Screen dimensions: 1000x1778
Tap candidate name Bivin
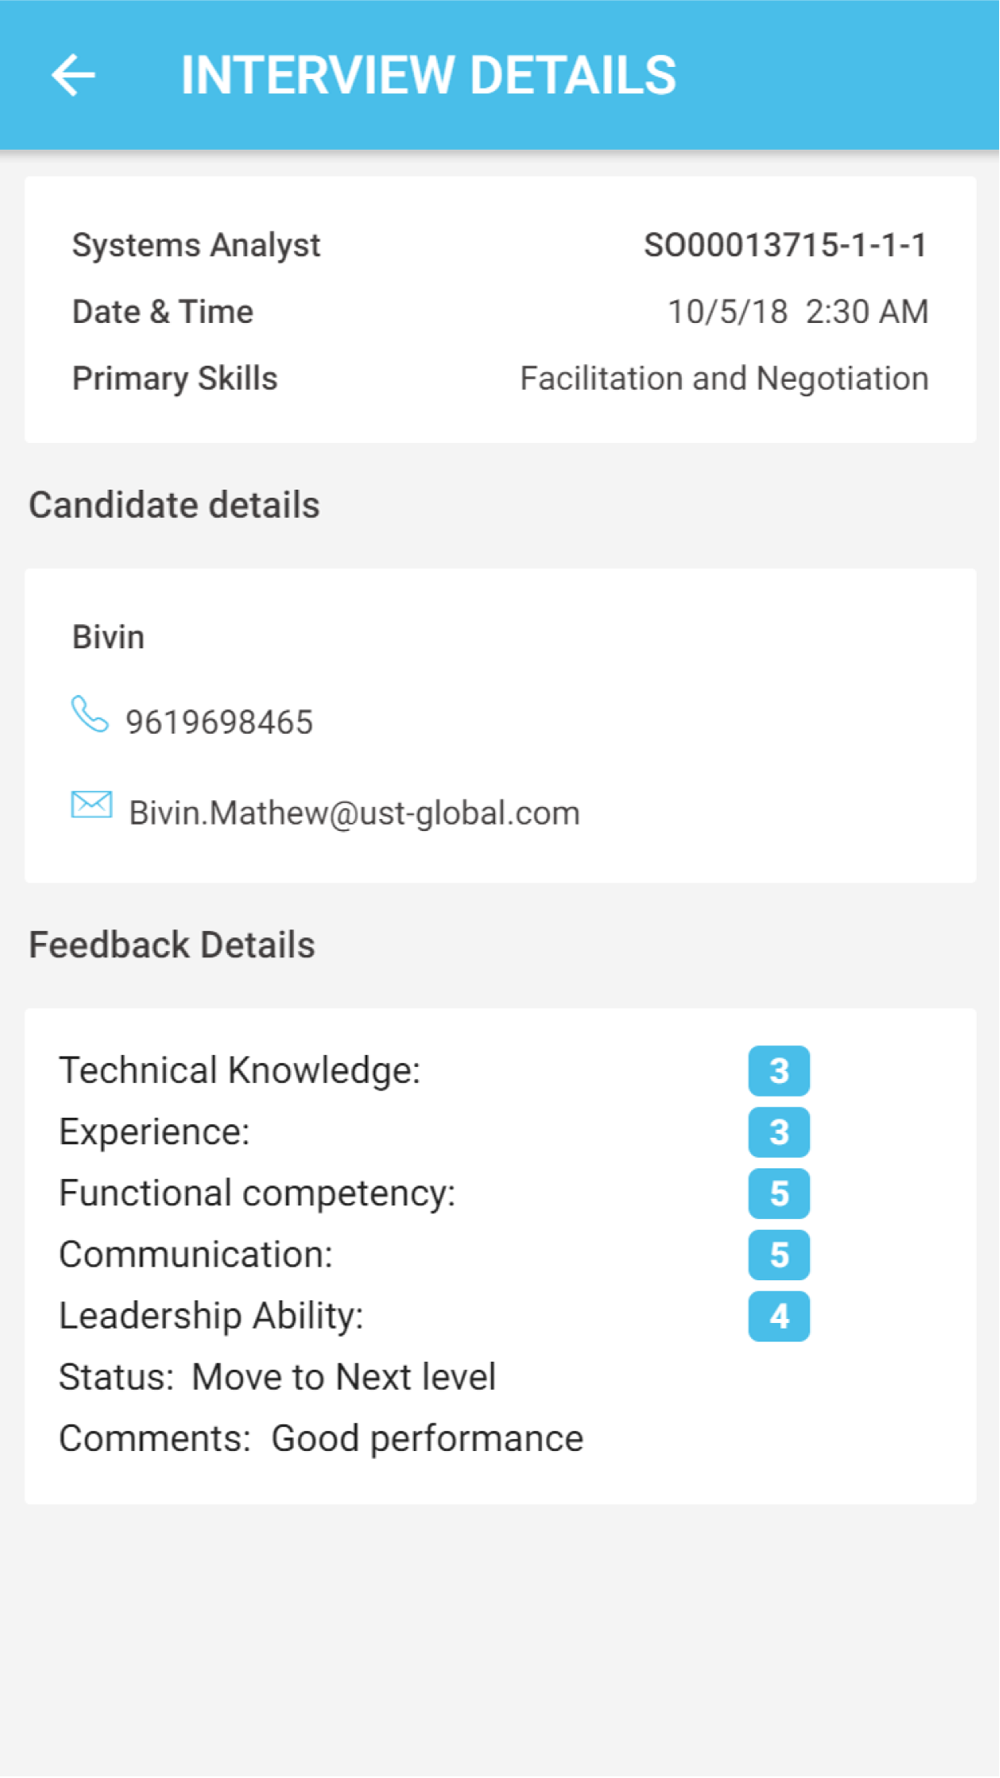tap(108, 637)
